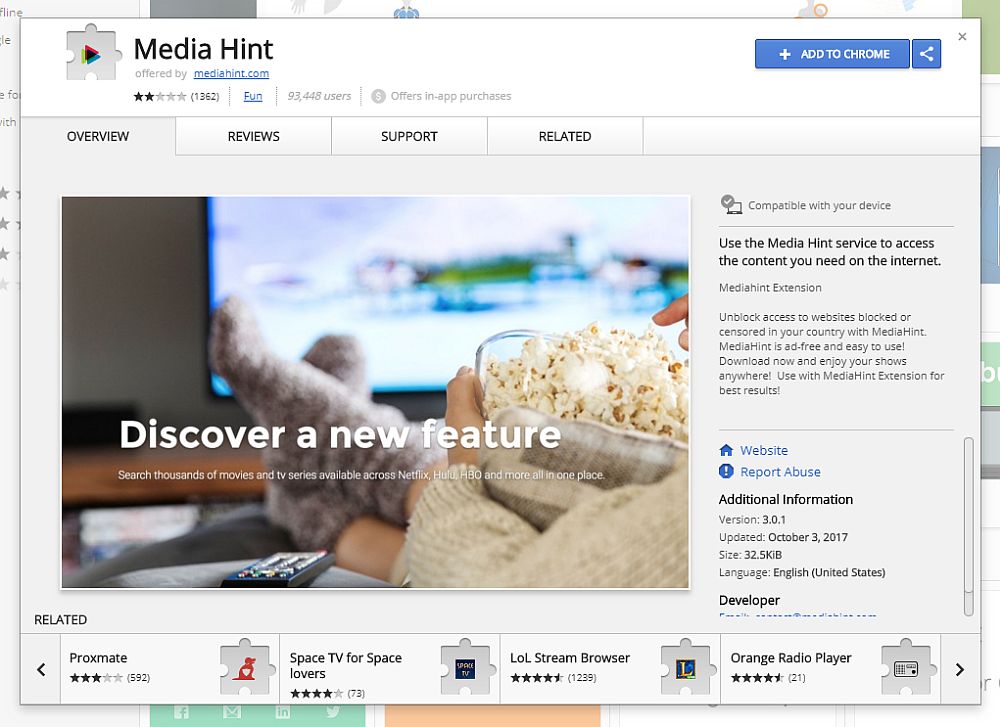1000x727 pixels.
Task: Click Add to Chrome button
Action: pos(832,54)
